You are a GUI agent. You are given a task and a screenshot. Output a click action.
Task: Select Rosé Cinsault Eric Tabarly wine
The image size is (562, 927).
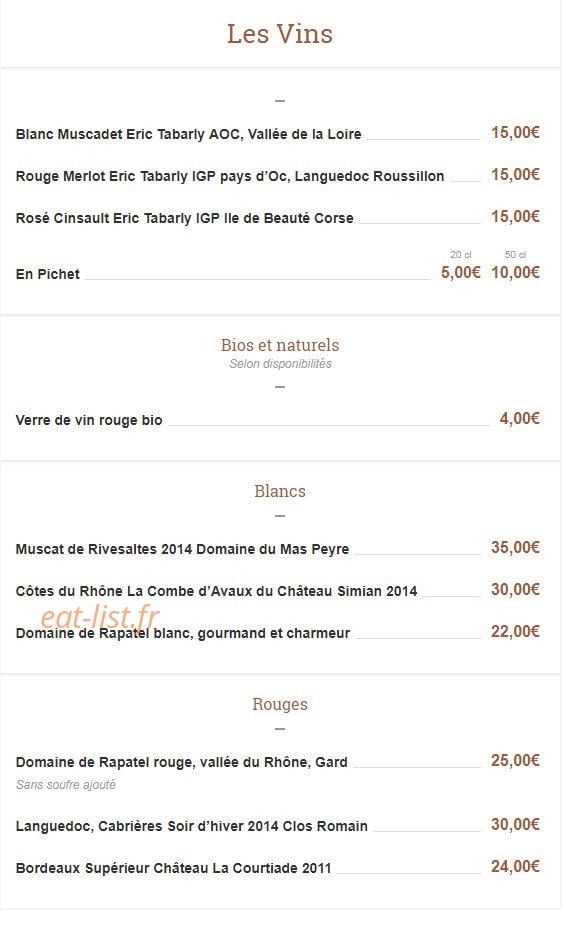[x=184, y=218]
